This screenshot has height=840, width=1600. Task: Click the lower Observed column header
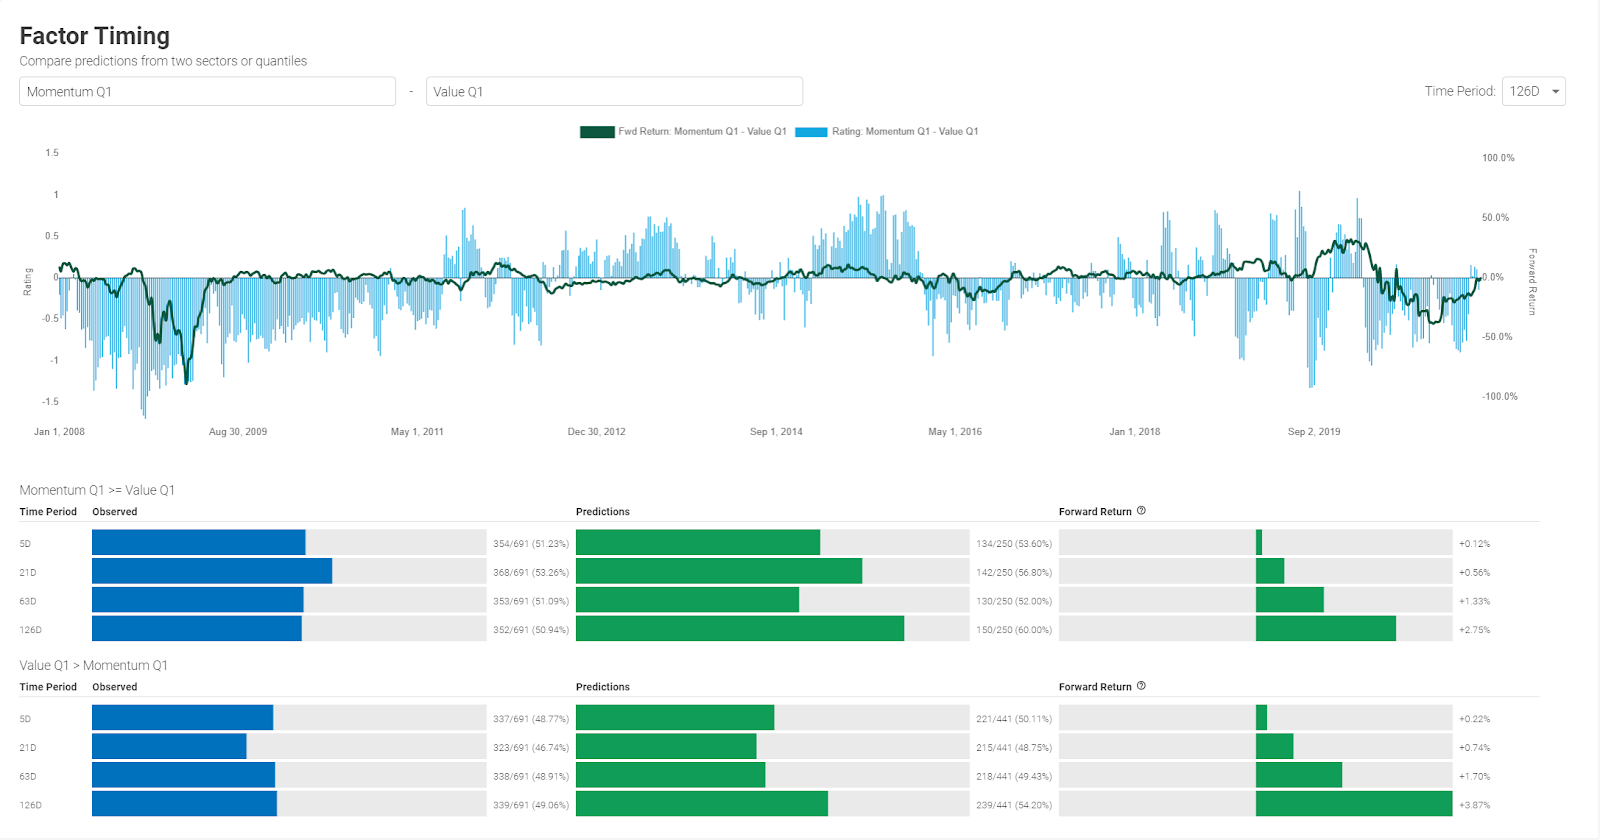[115, 687]
